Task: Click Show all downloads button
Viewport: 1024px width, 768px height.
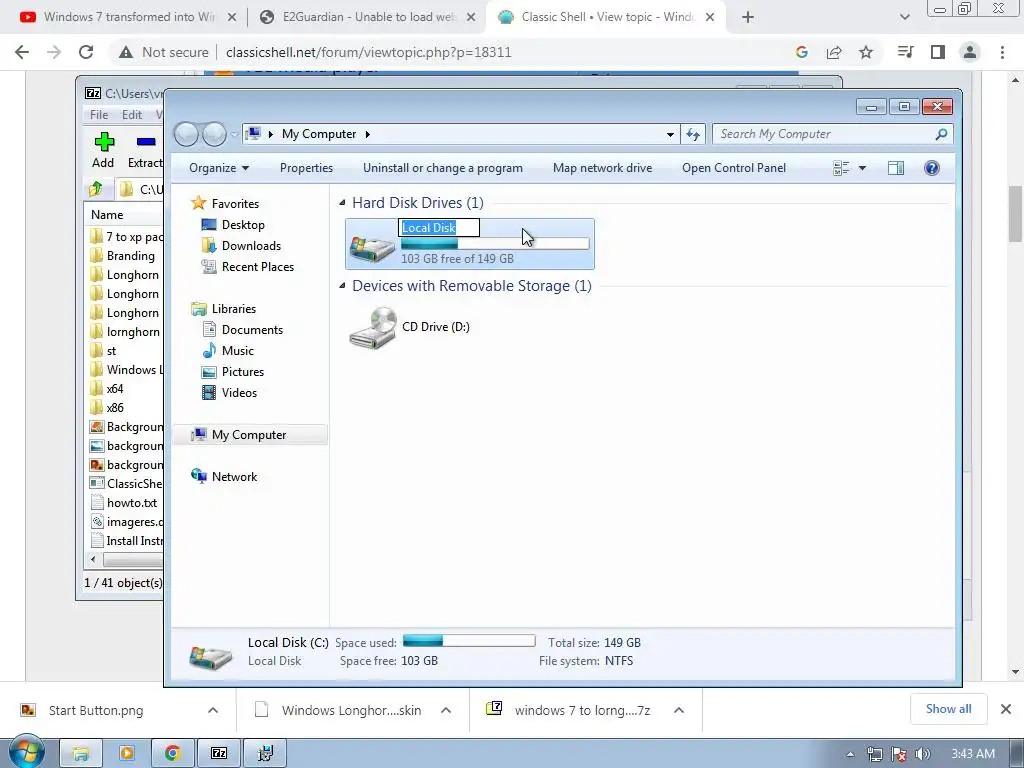Action: [x=948, y=709]
